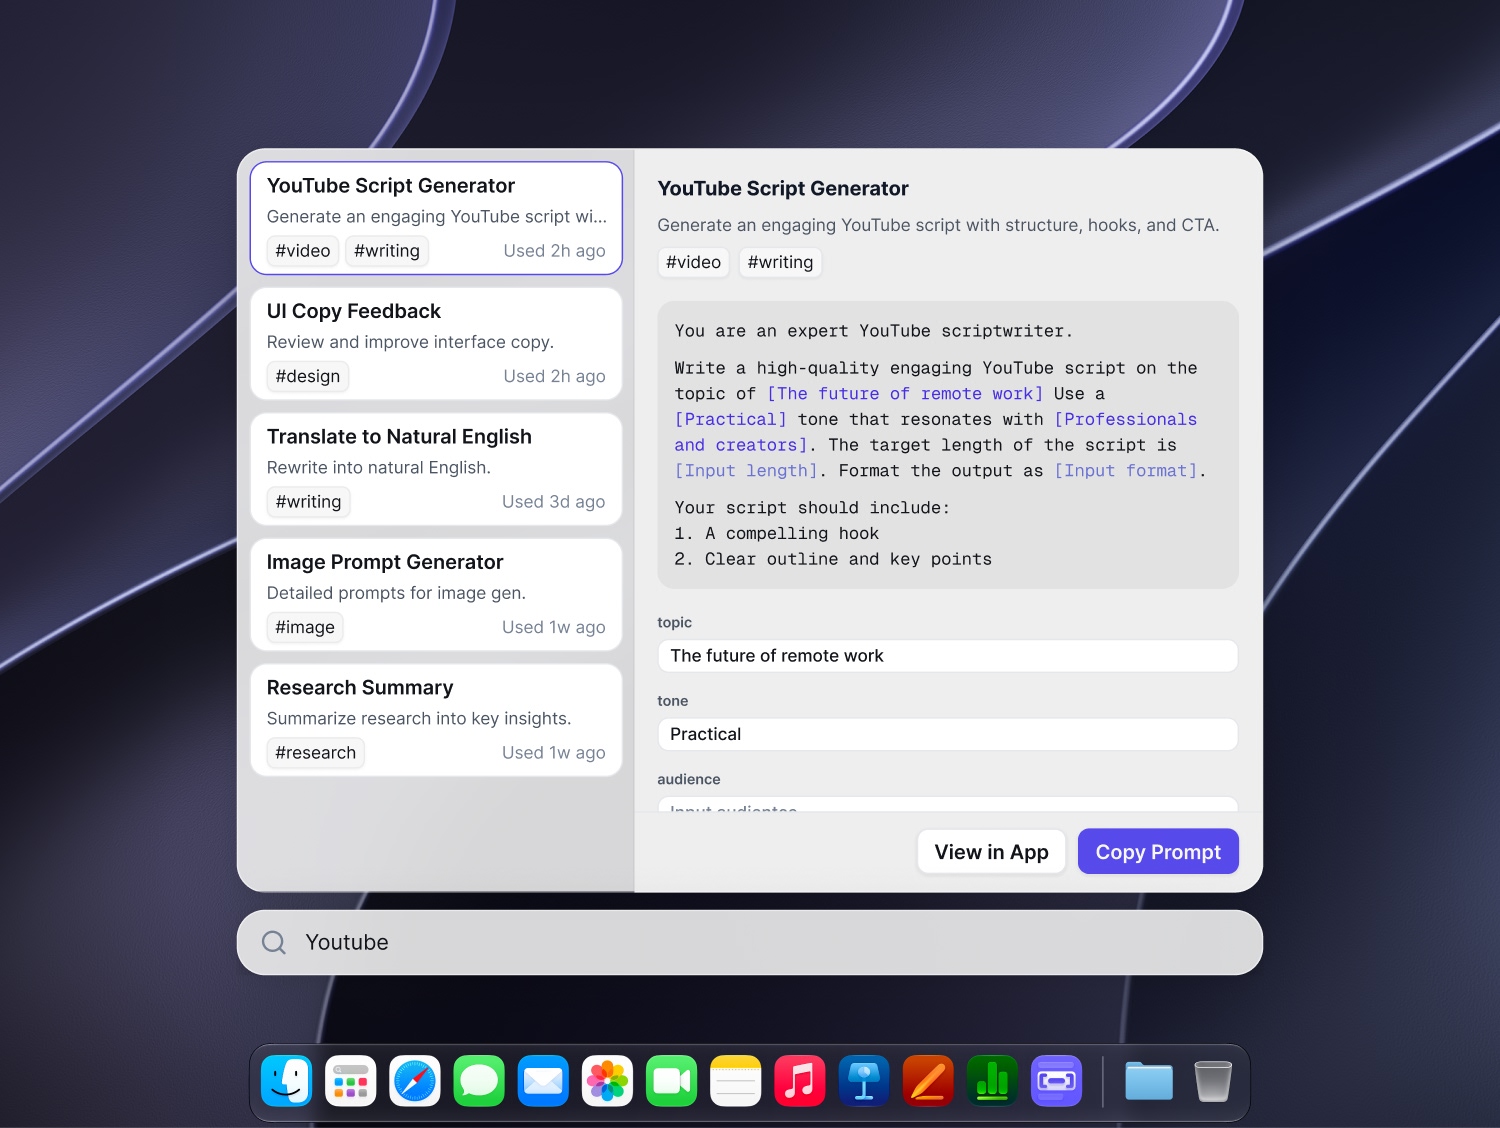Click #writing tag on the YouTube list card

[387, 251]
